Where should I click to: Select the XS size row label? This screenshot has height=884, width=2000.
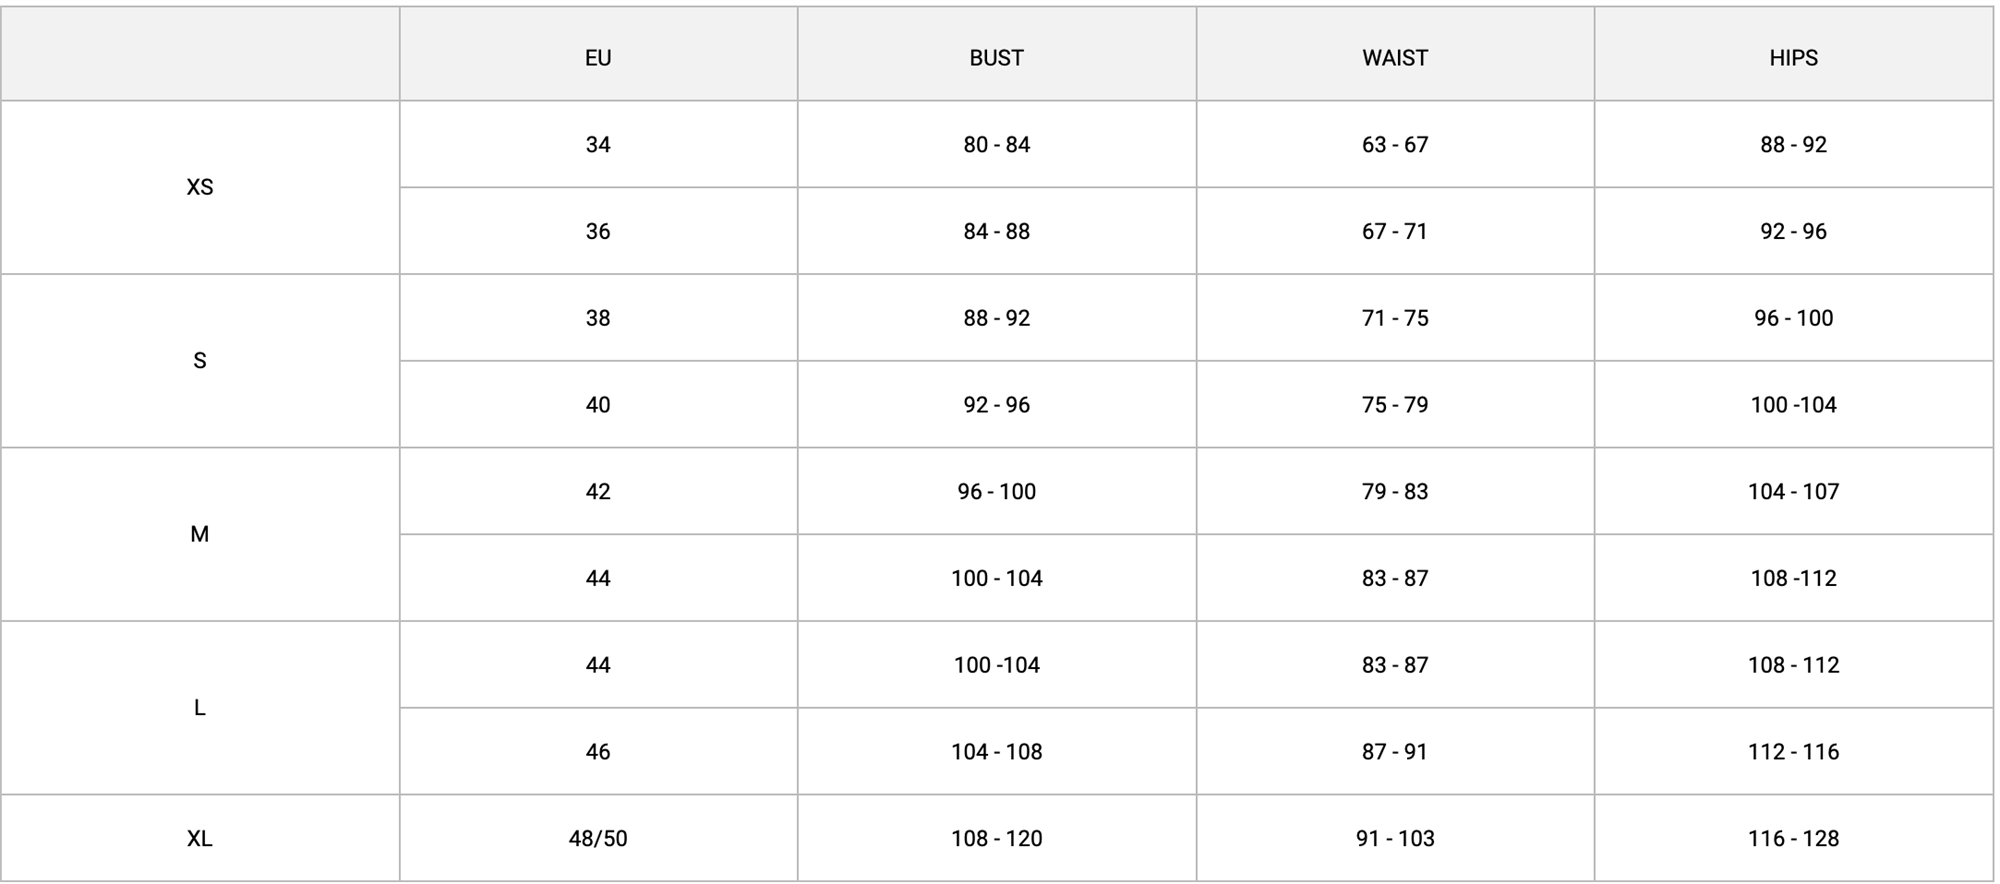(x=200, y=187)
